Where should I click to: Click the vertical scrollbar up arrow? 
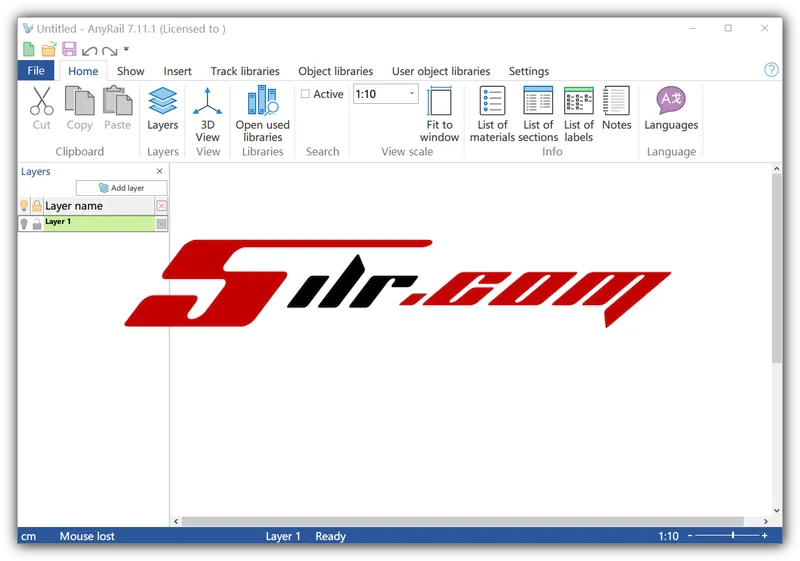(x=777, y=169)
